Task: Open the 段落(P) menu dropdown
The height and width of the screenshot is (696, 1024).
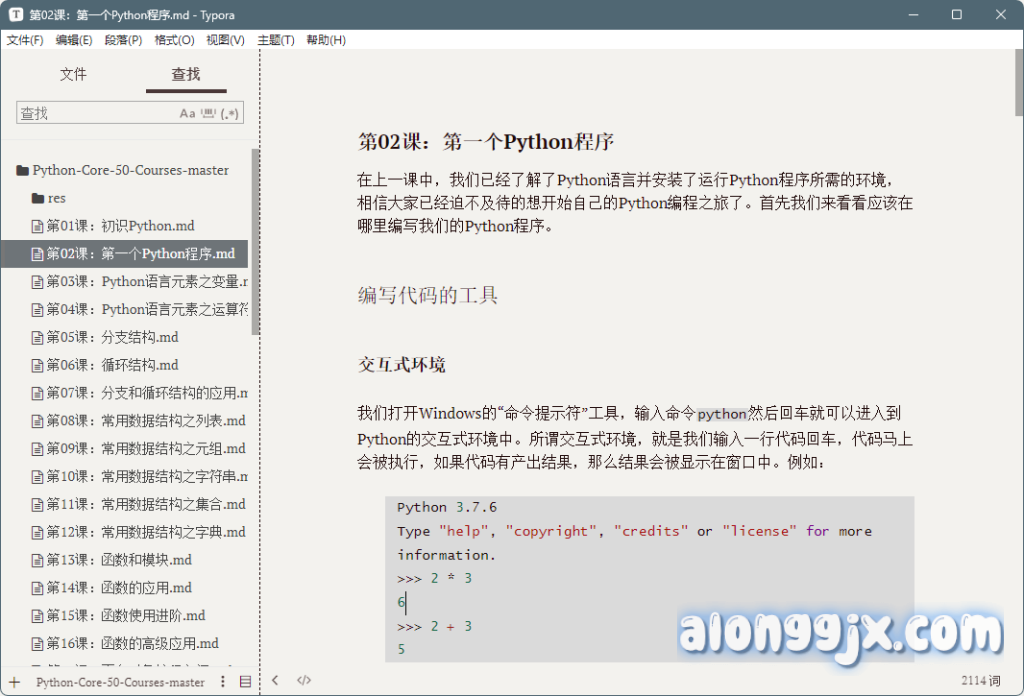Action: click(123, 40)
